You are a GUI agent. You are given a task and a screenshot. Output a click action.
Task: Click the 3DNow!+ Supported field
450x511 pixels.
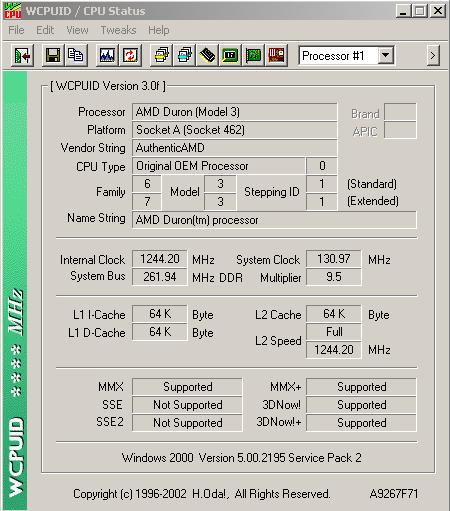pyautogui.click(x=361, y=423)
